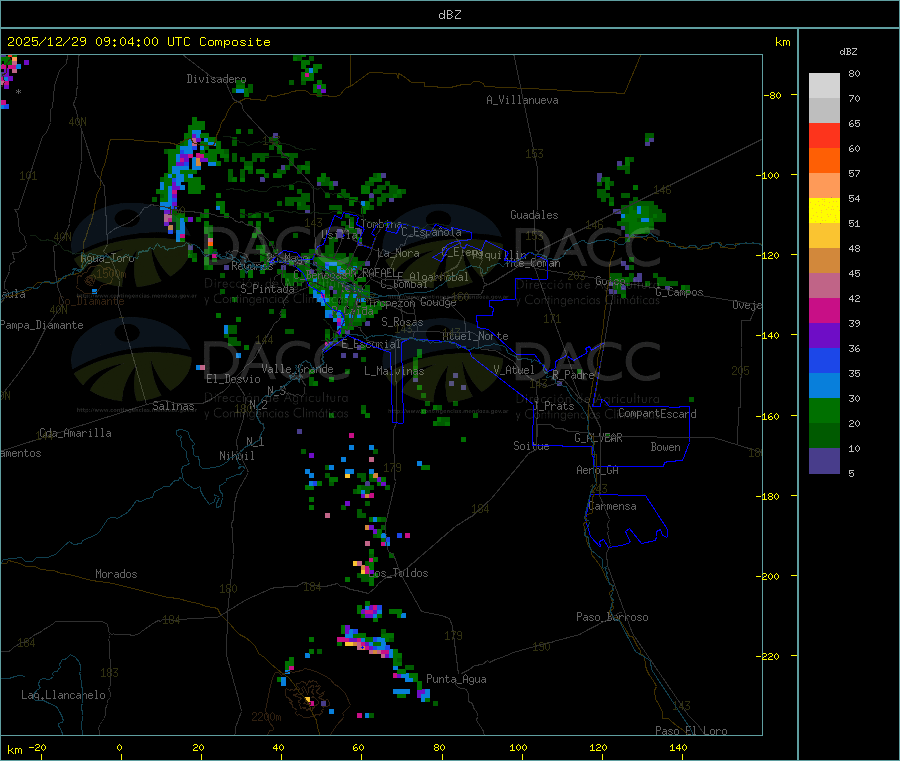Click the Algarrobal map label

tap(439, 277)
